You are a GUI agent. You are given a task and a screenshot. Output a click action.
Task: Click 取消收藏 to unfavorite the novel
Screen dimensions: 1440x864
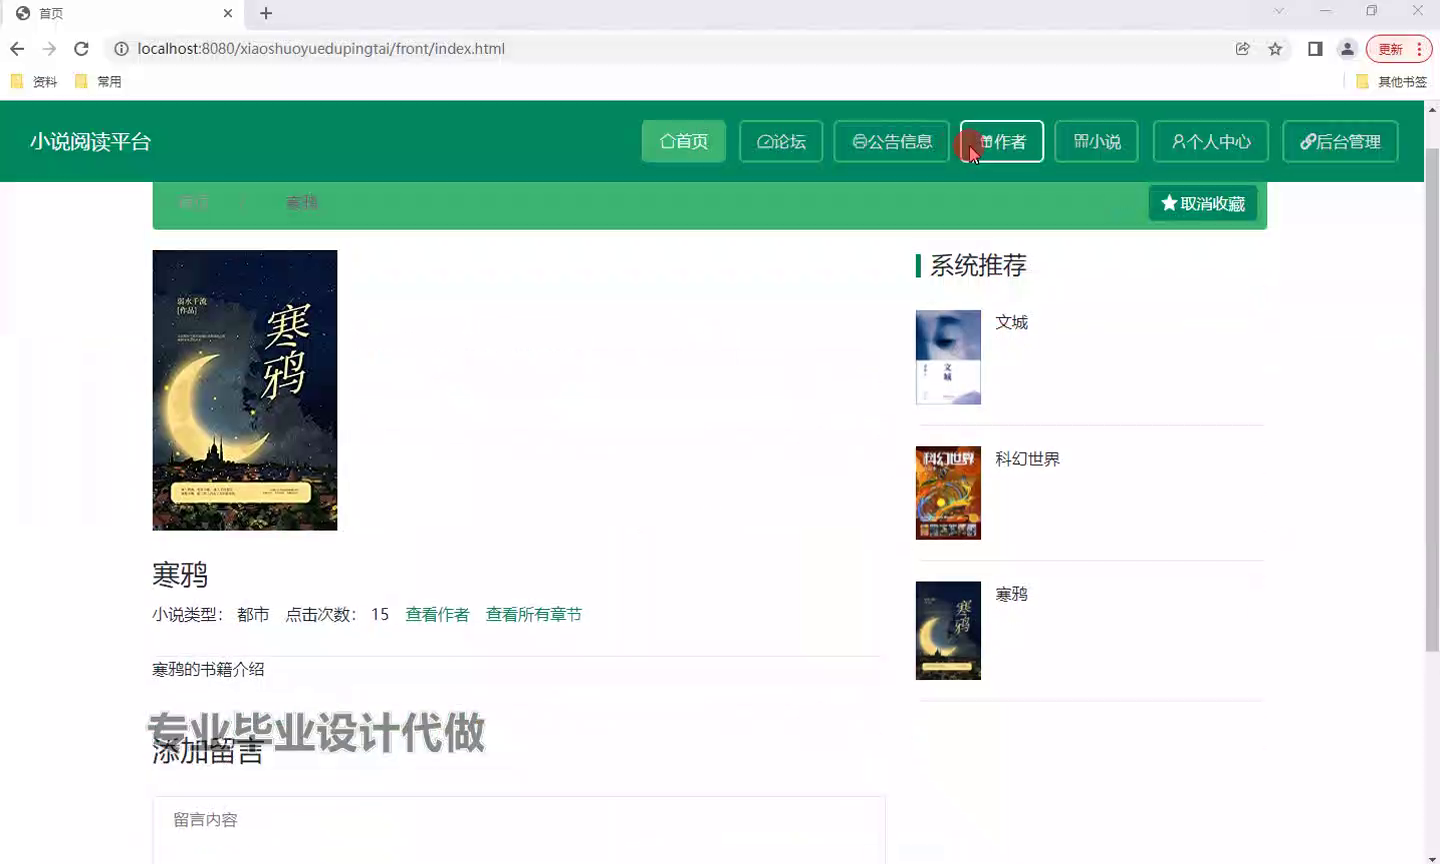click(1203, 204)
